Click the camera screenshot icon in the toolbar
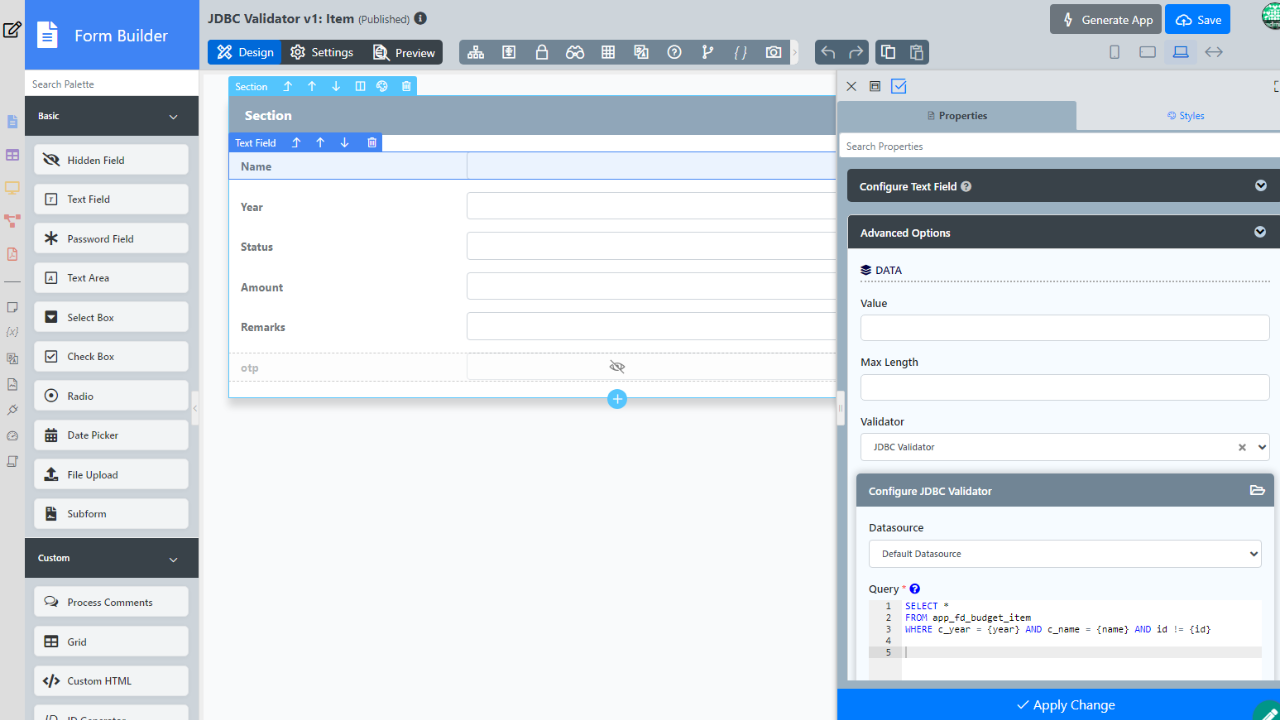This screenshot has height=720, width=1280. 773,52
